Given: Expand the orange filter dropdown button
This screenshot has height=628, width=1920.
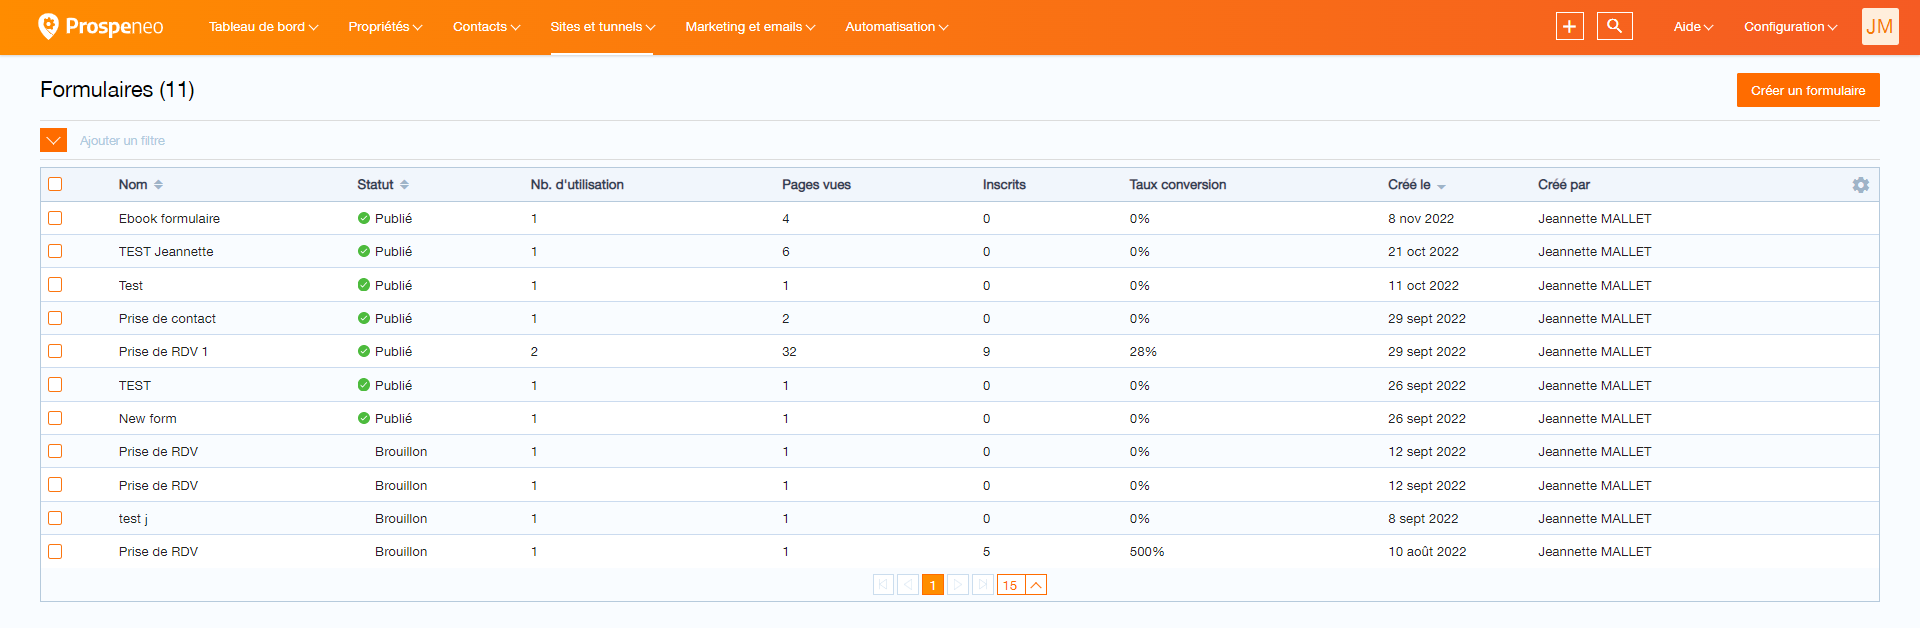Looking at the screenshot, I should coord(53,140).
